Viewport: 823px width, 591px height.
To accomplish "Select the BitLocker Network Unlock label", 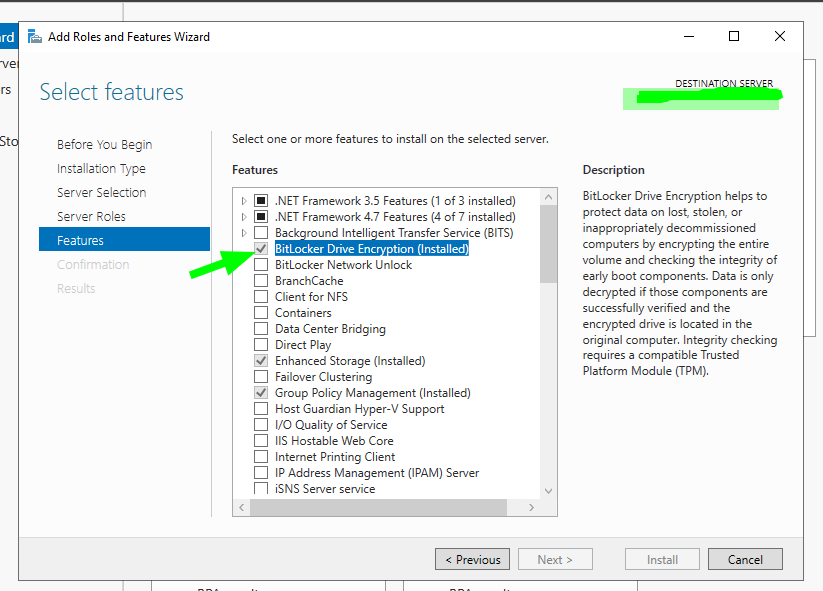I will click(x=343, y=265).
